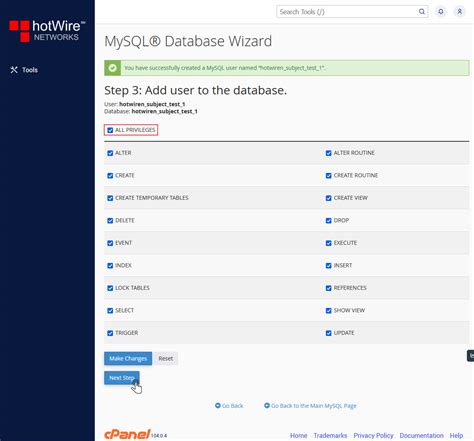Click the green success checkmark icon
This screenshot has height=441, width=474.
tap(113, 68)
